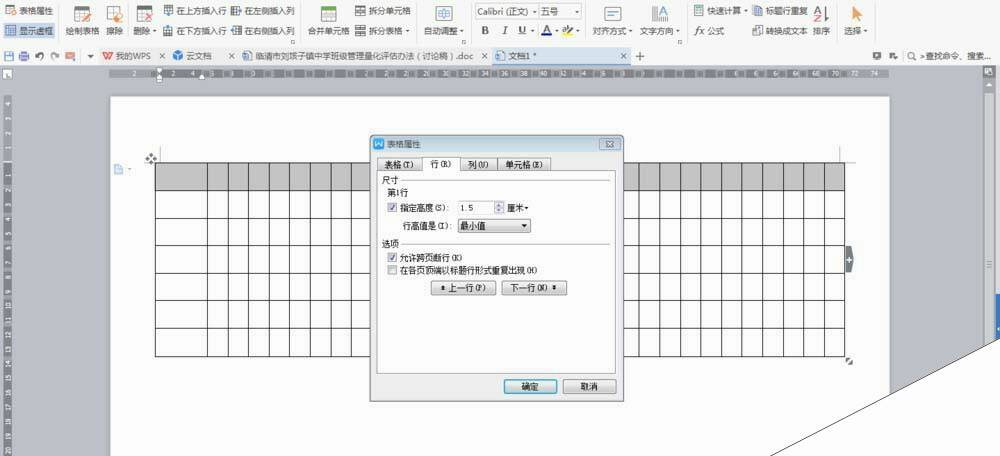Toggle italic formatting
The image size is (1000, 456).
[x=504, y=31]
